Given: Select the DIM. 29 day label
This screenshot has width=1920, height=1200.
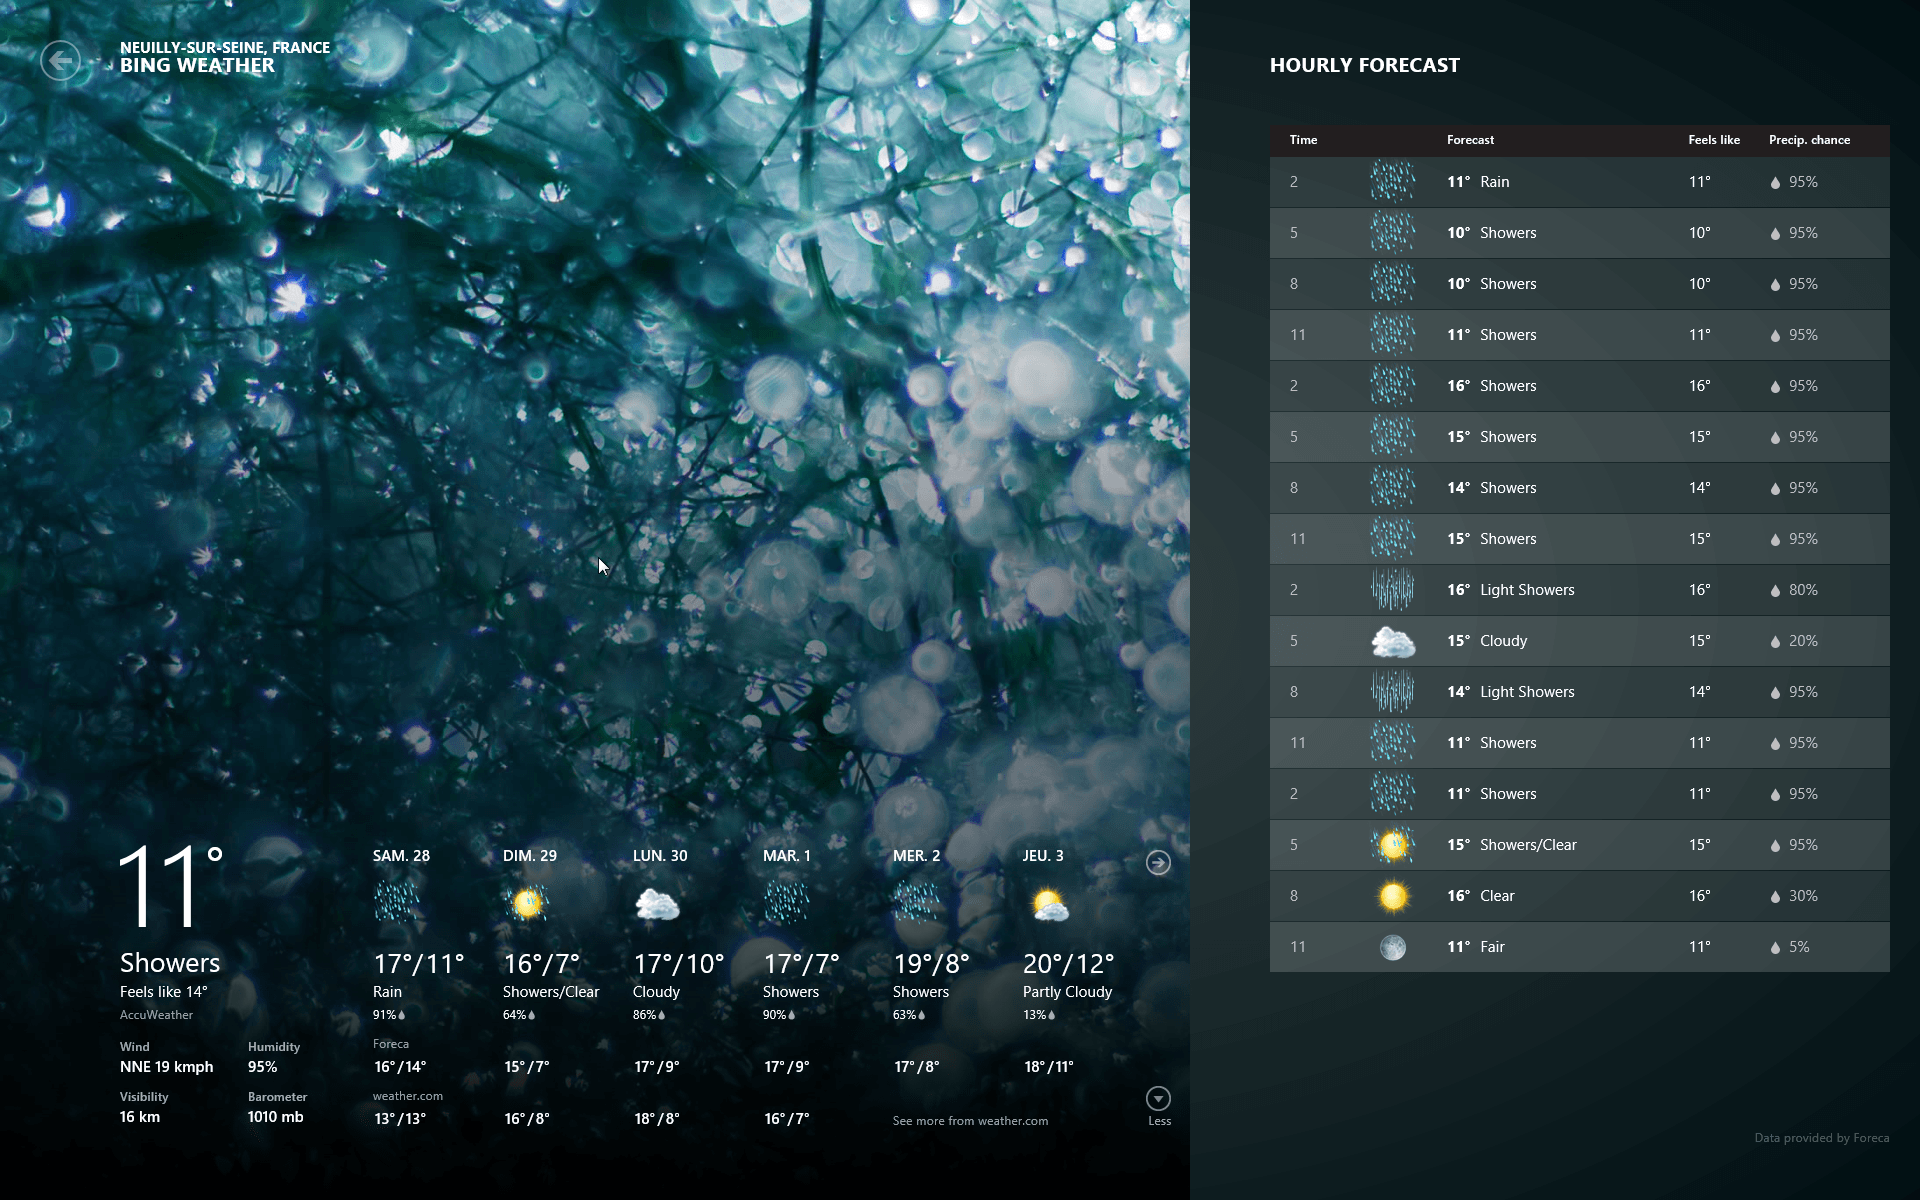Looking at the screenshot, I should [530, 856].
